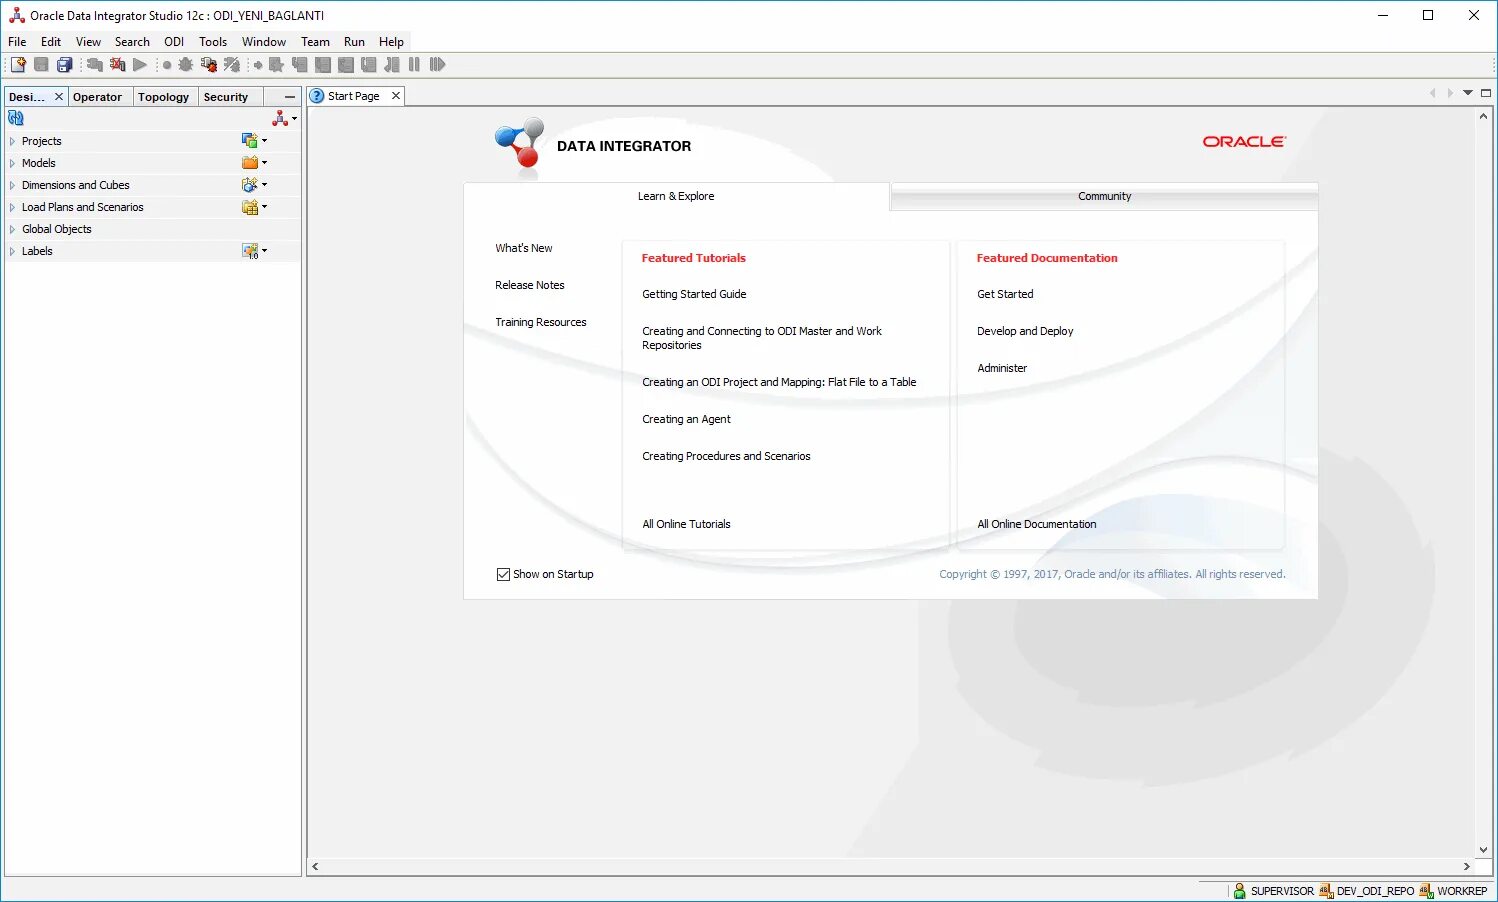Open Creating Procedures and Scenarios tutorial
The width and height of the screenshot is (1498, 902).
coord(726,456)
